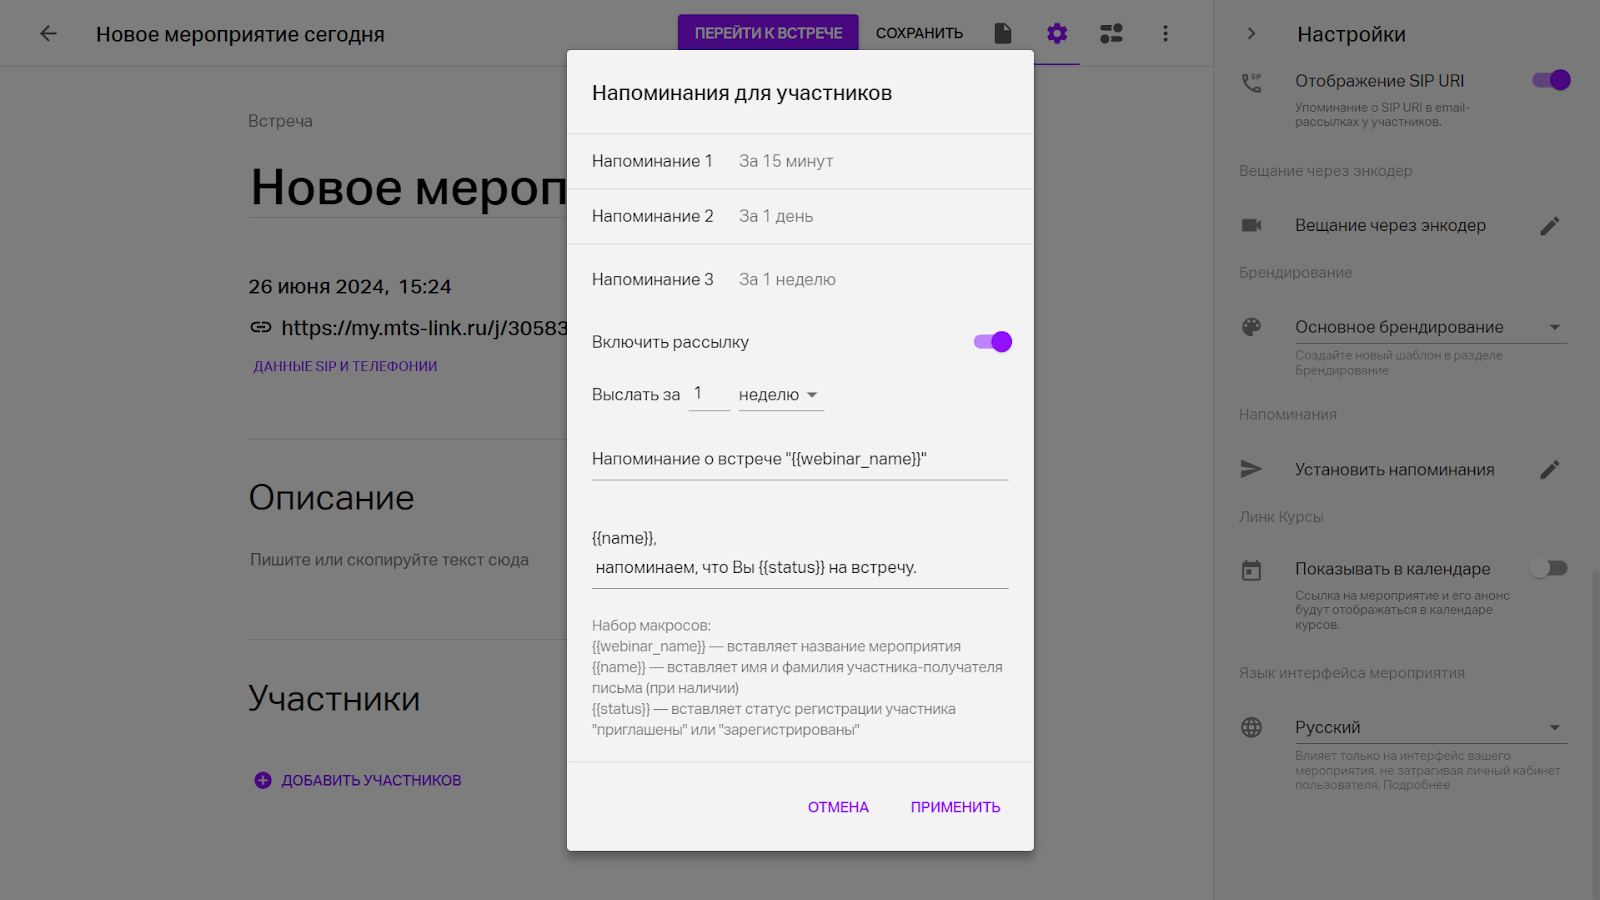Disable the Включить рассылку toggle
Screen dimensions: 1600x900
pyautogui.click(x=992, y=342)
